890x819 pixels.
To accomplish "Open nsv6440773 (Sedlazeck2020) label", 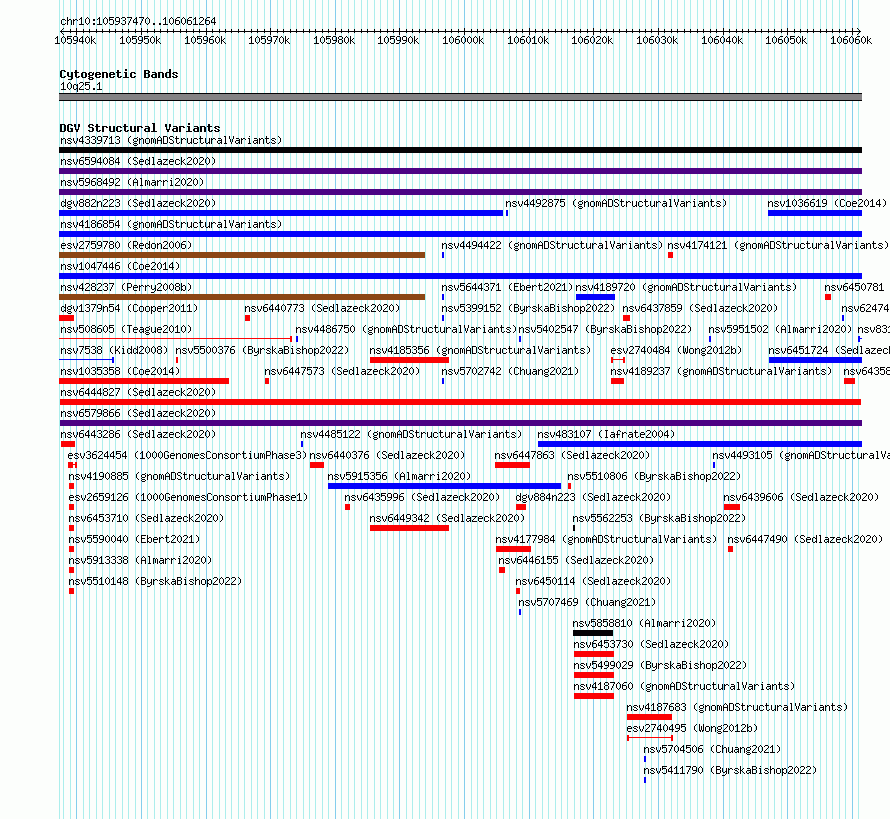I will pyautogui.click(x=322, y=308).
